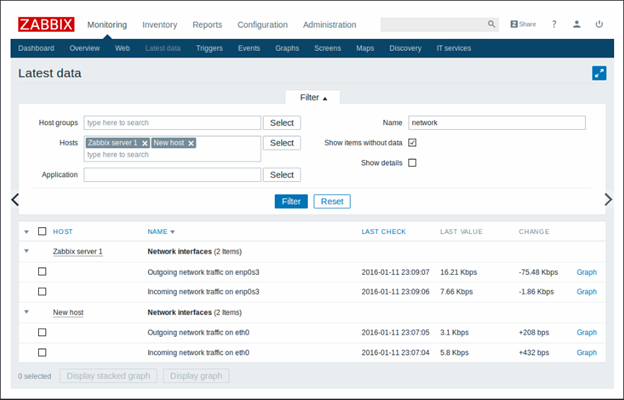Toggle Show items without data checkbox

[412, 142]
